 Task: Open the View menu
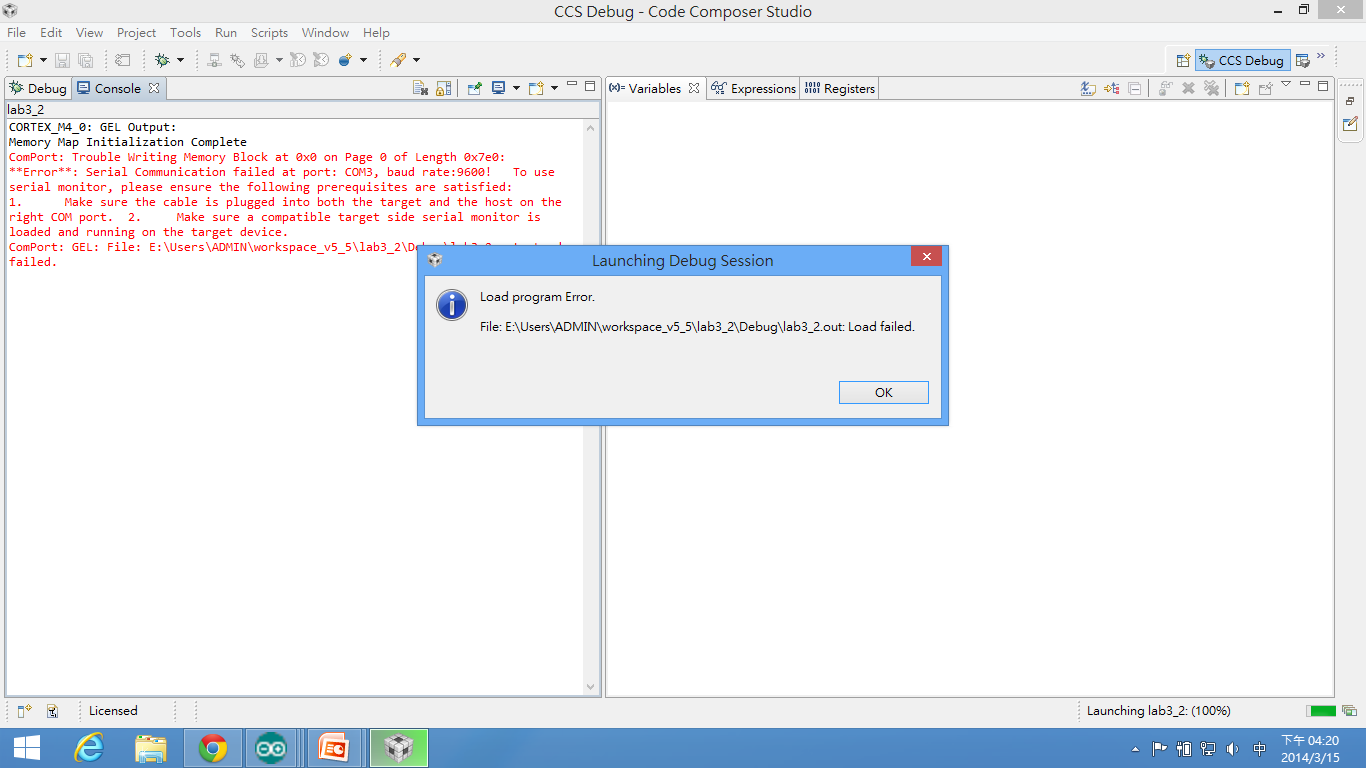coord(89,33)
